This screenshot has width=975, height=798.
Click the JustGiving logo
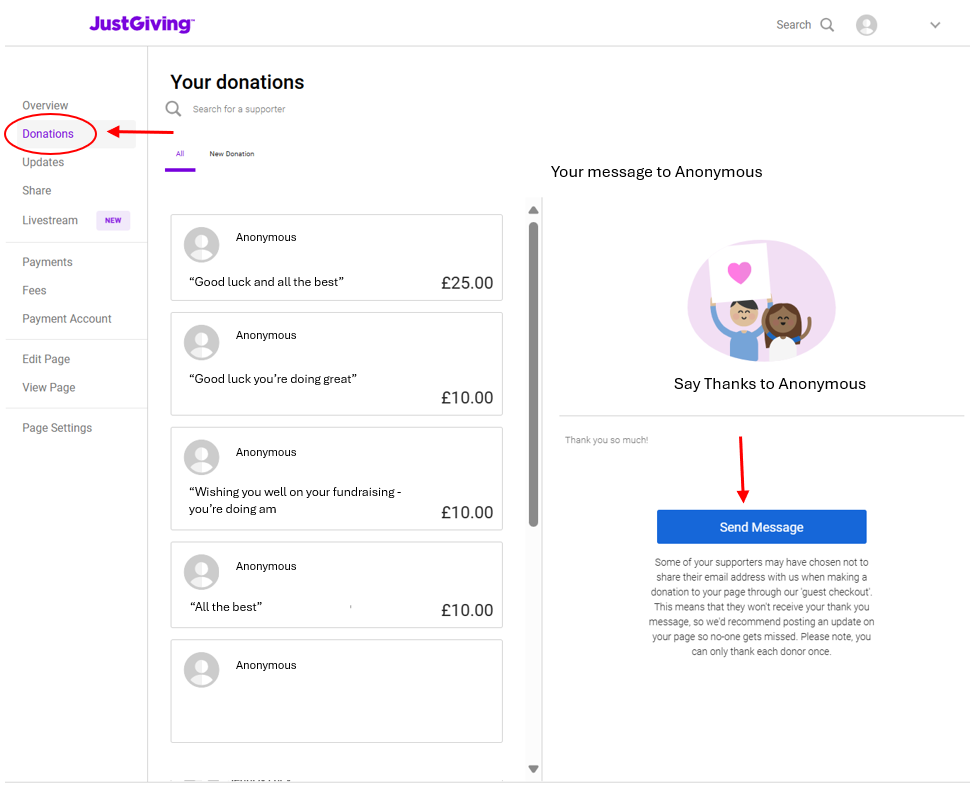point(142,24)
